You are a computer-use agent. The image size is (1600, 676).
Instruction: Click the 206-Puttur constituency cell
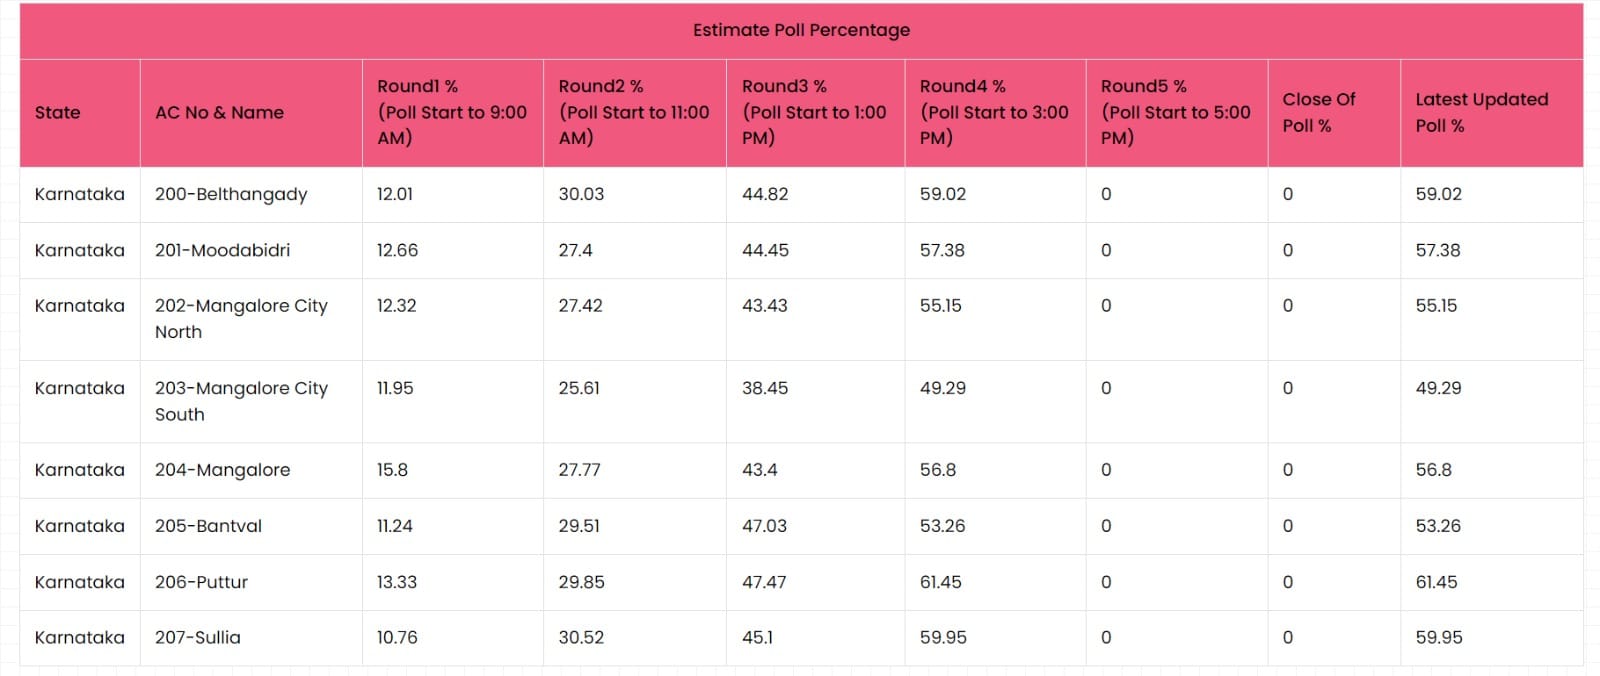(x=251, y=582)
